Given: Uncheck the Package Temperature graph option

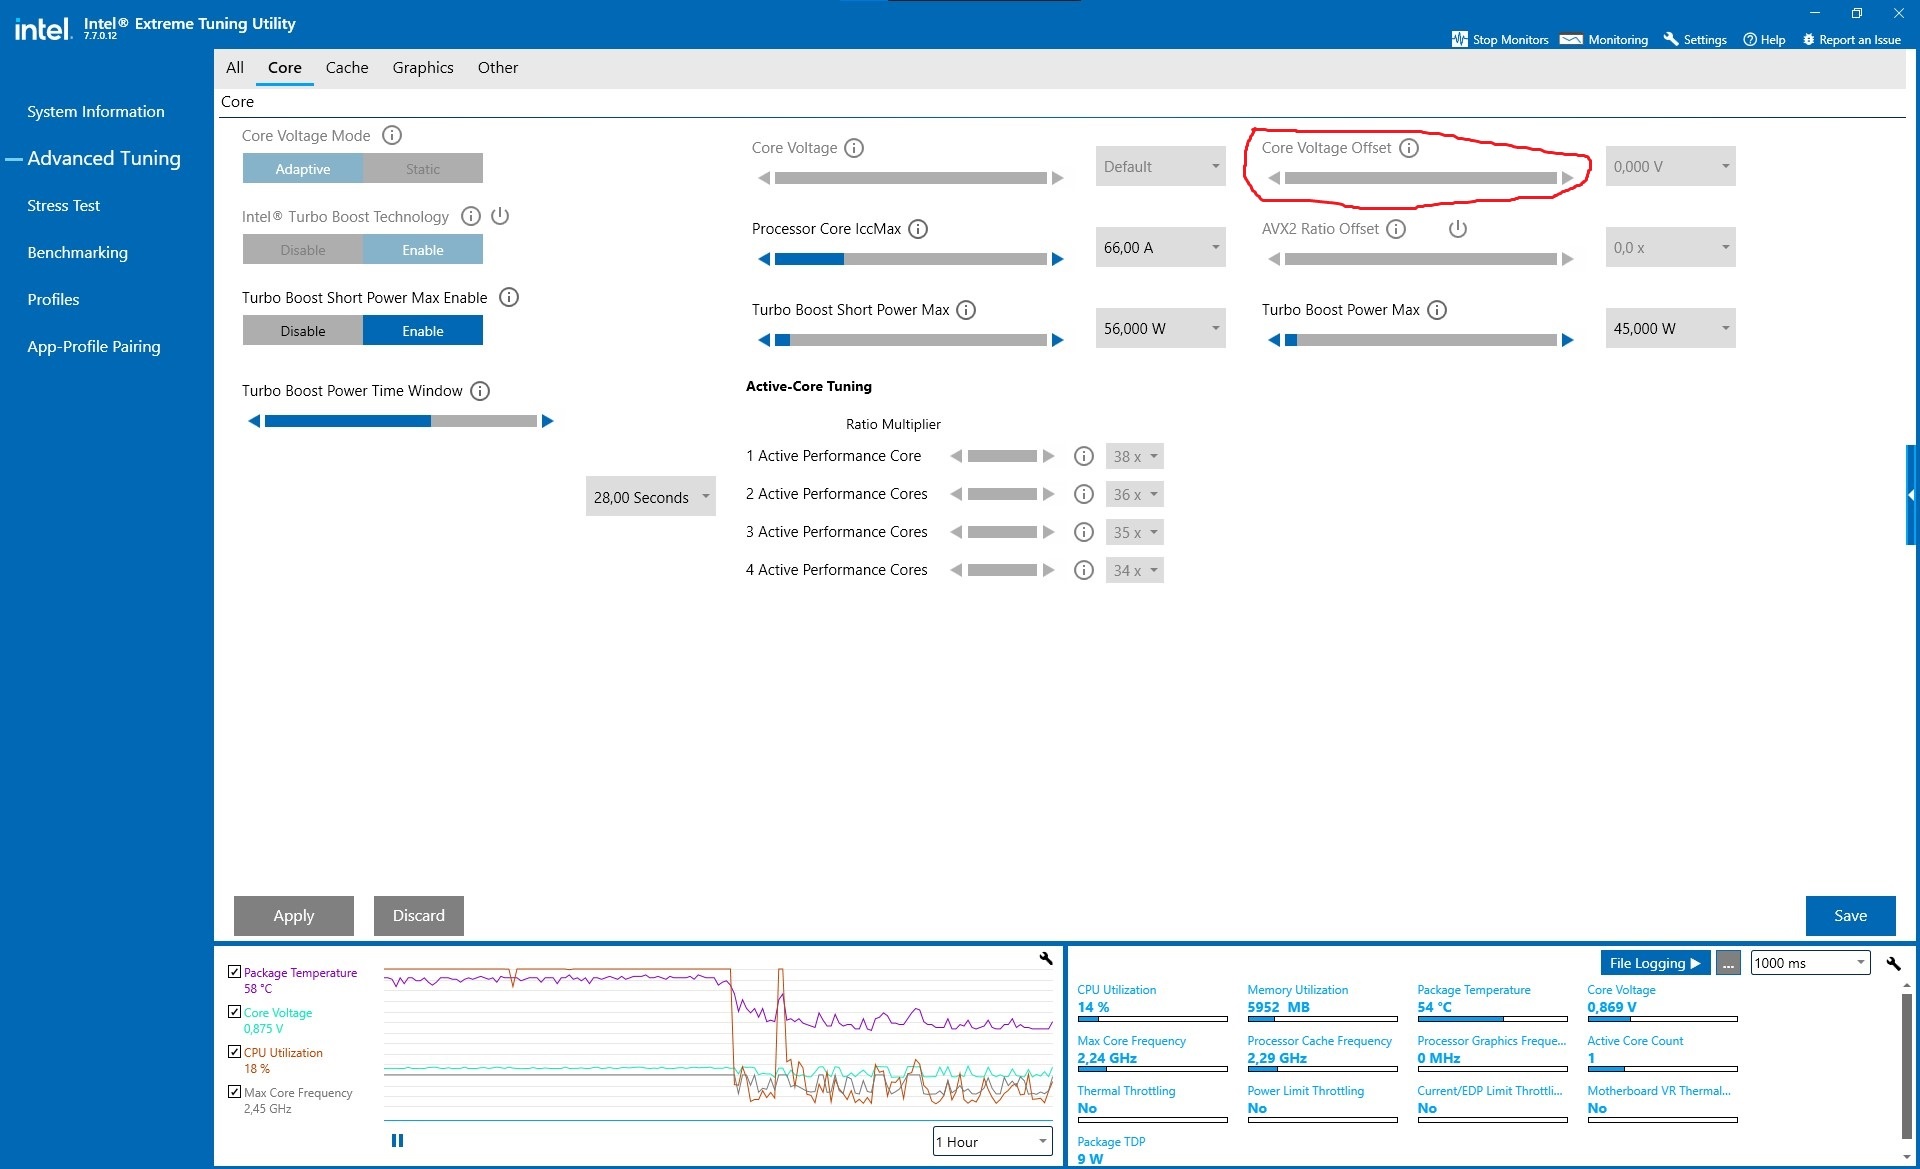Looking at the screenshot, I should click(235, 971).
